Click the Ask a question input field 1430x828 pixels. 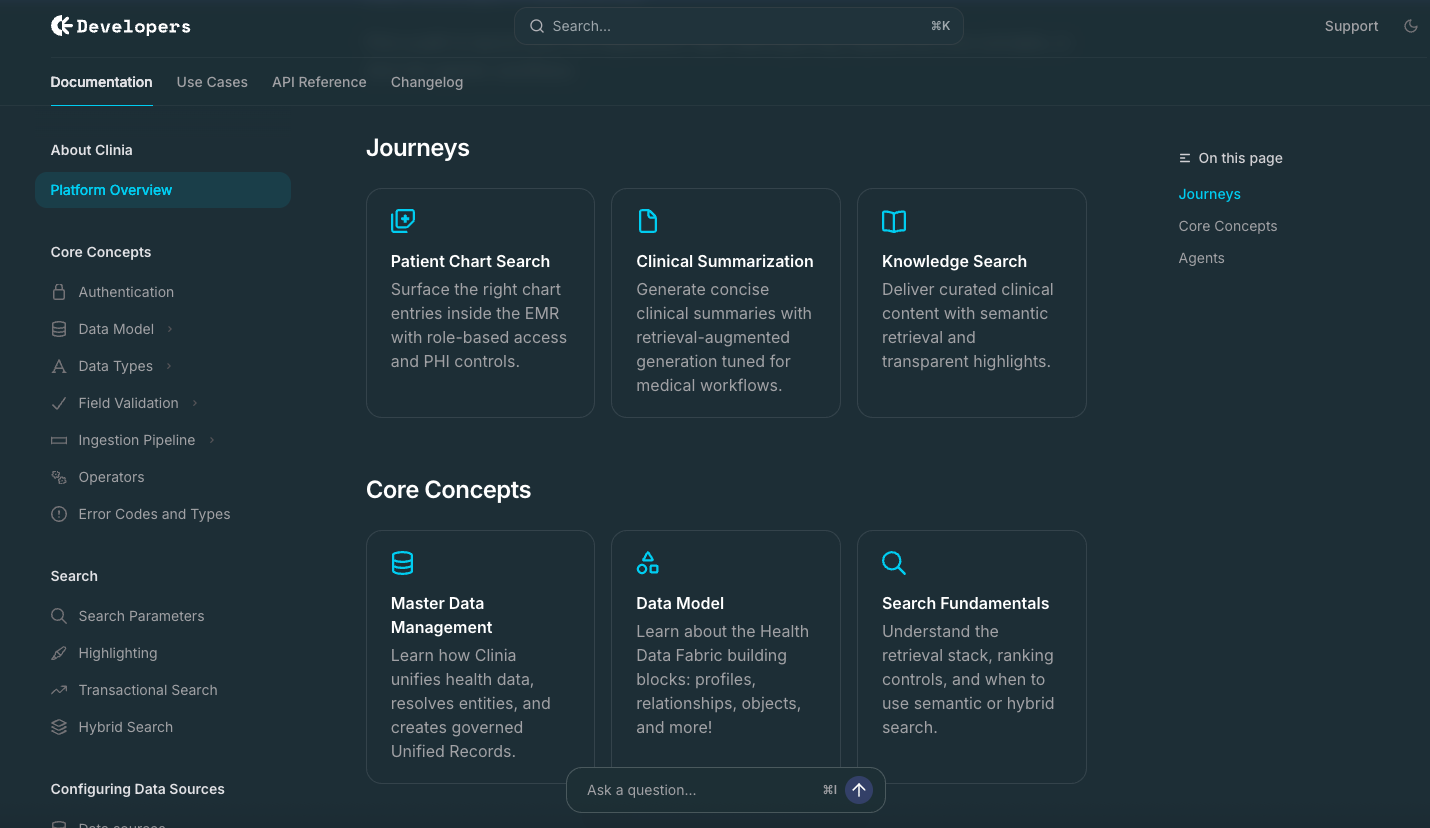click(x=690, y=790)
